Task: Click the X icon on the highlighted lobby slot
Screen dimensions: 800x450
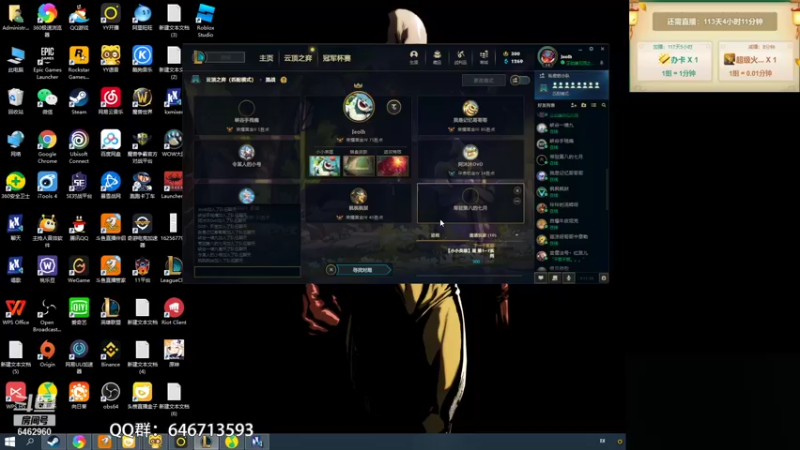Action: click(517, 190)
